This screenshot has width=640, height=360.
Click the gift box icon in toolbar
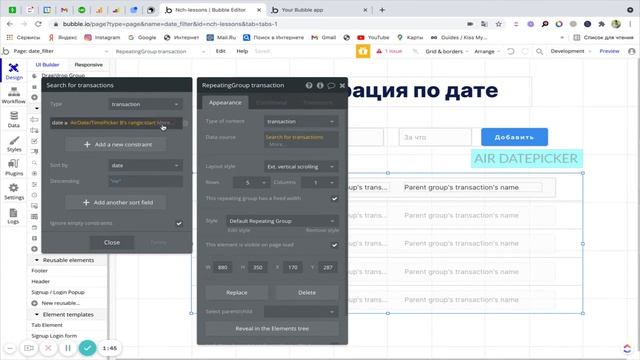pos(363,51)
